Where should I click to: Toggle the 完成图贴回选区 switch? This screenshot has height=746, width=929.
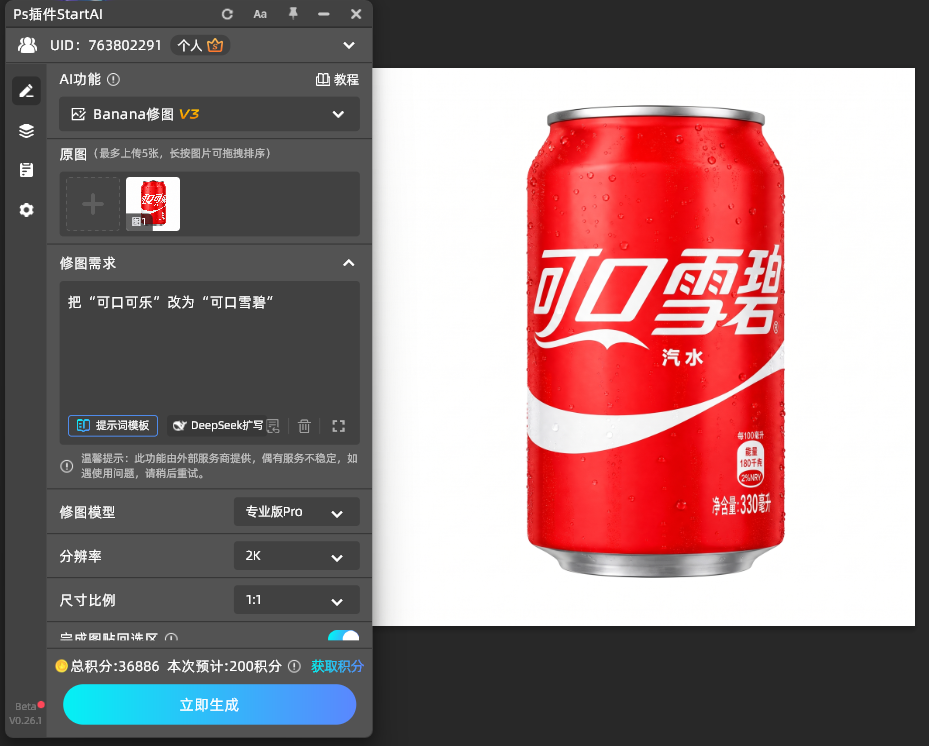[x=343, y=637]
